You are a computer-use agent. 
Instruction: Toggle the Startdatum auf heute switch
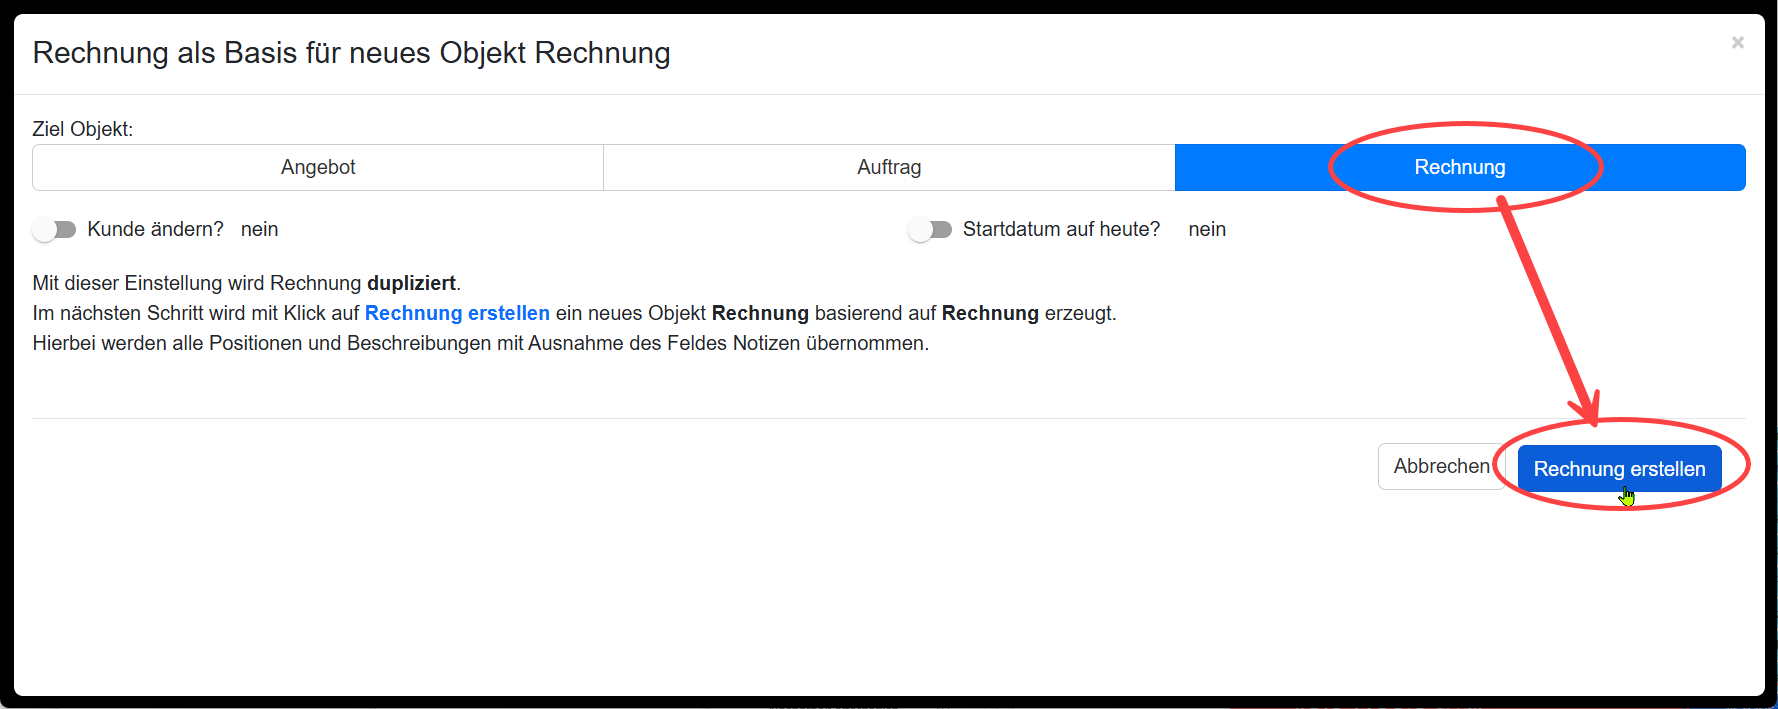pos(930,230)
